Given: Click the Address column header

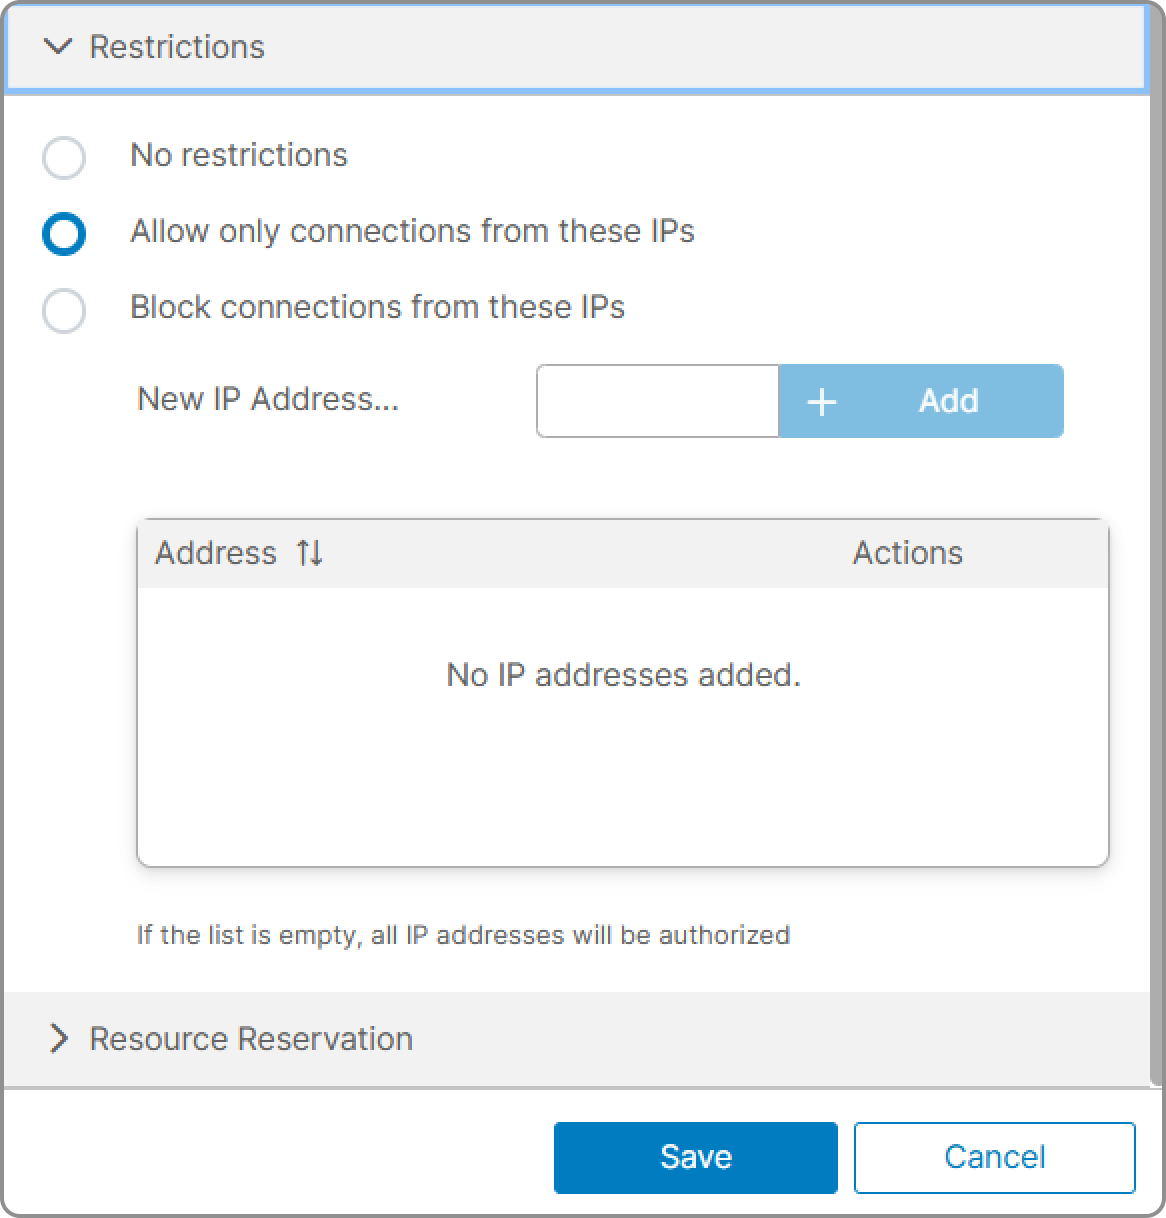Looking at the screenshot, I should (216, 553).
